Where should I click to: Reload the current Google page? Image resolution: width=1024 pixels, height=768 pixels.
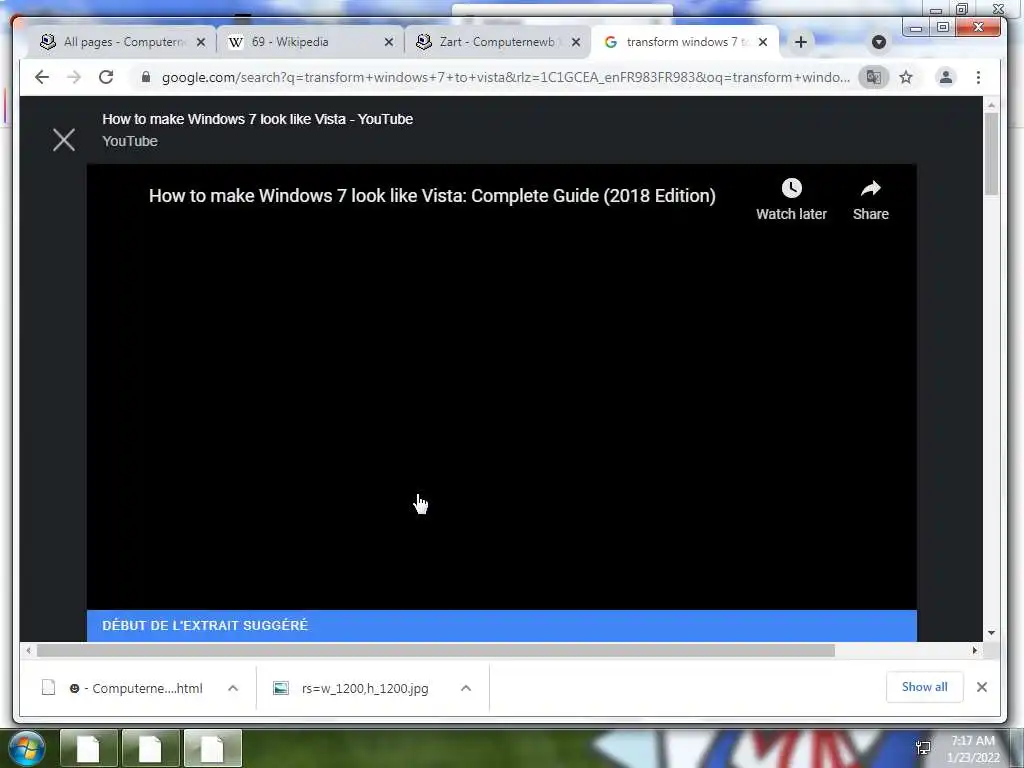point(106,78)
